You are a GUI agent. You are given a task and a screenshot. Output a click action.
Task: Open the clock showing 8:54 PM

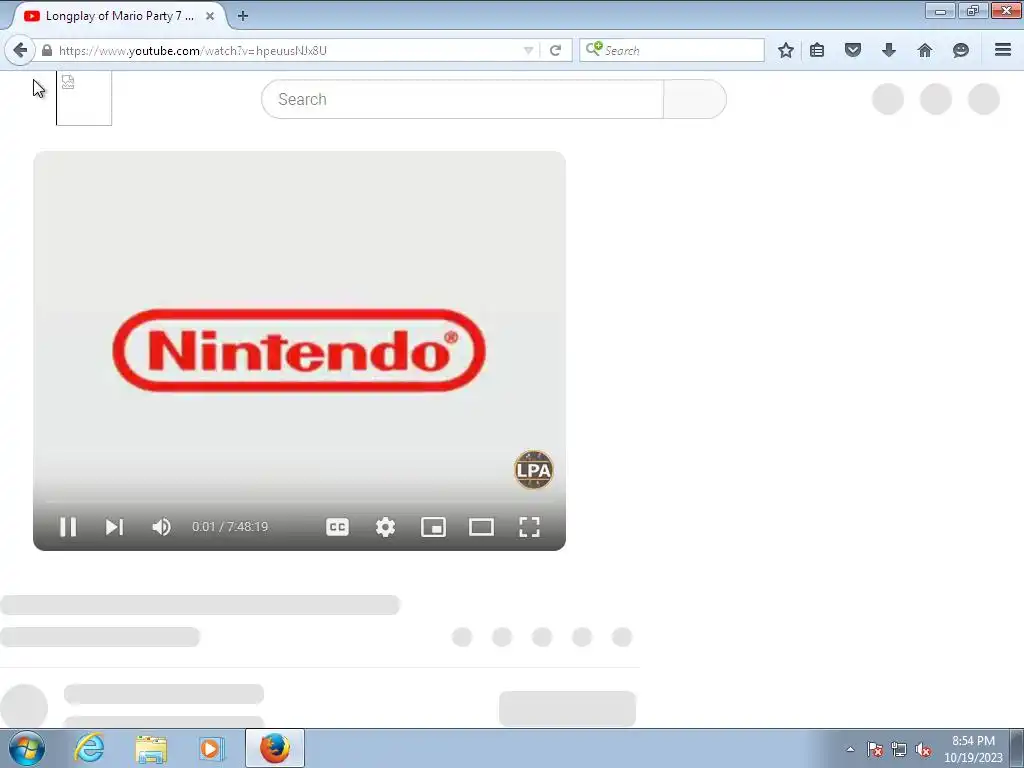point(973,748)
